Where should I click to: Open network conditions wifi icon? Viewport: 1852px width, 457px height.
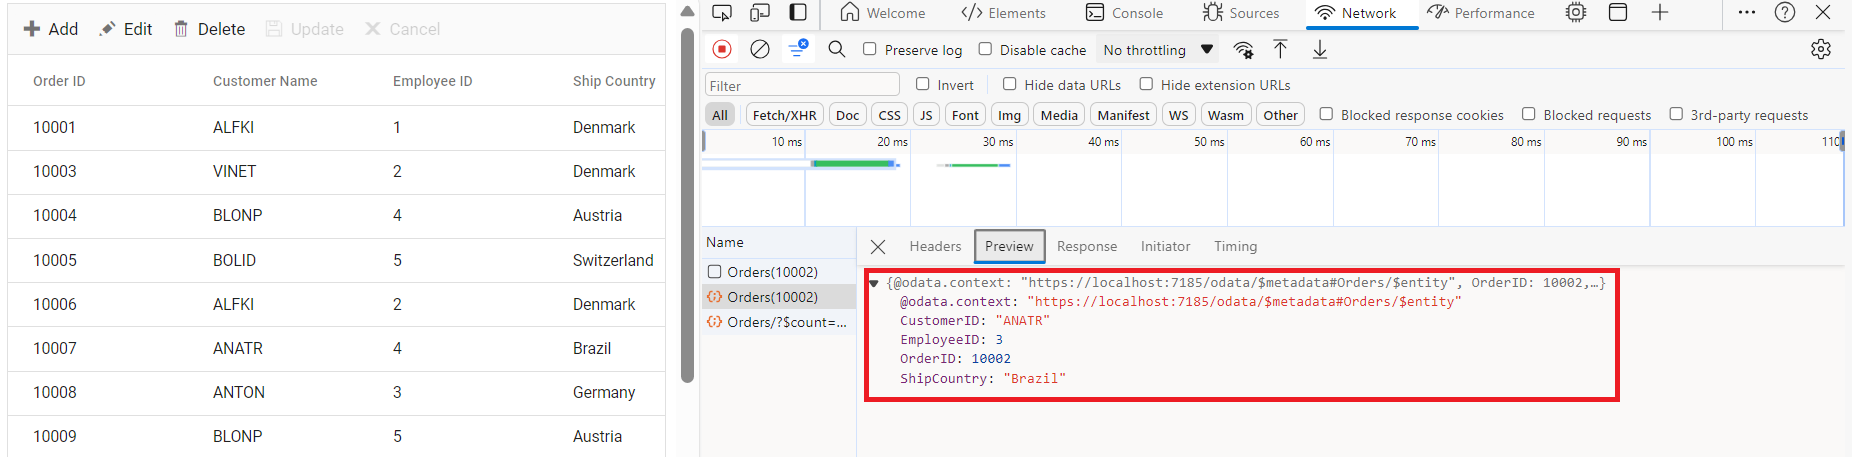[x=1243, y=50]
